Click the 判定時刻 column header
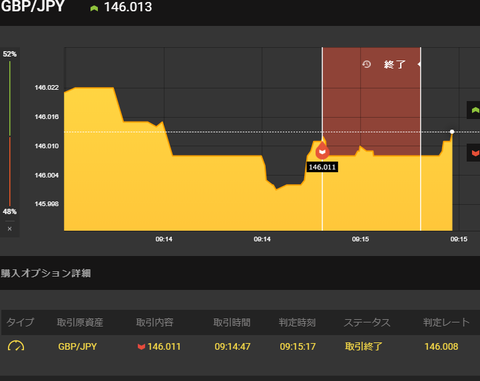Image resolution: width=480 pixels, height=381 pixels. point(297,322)
